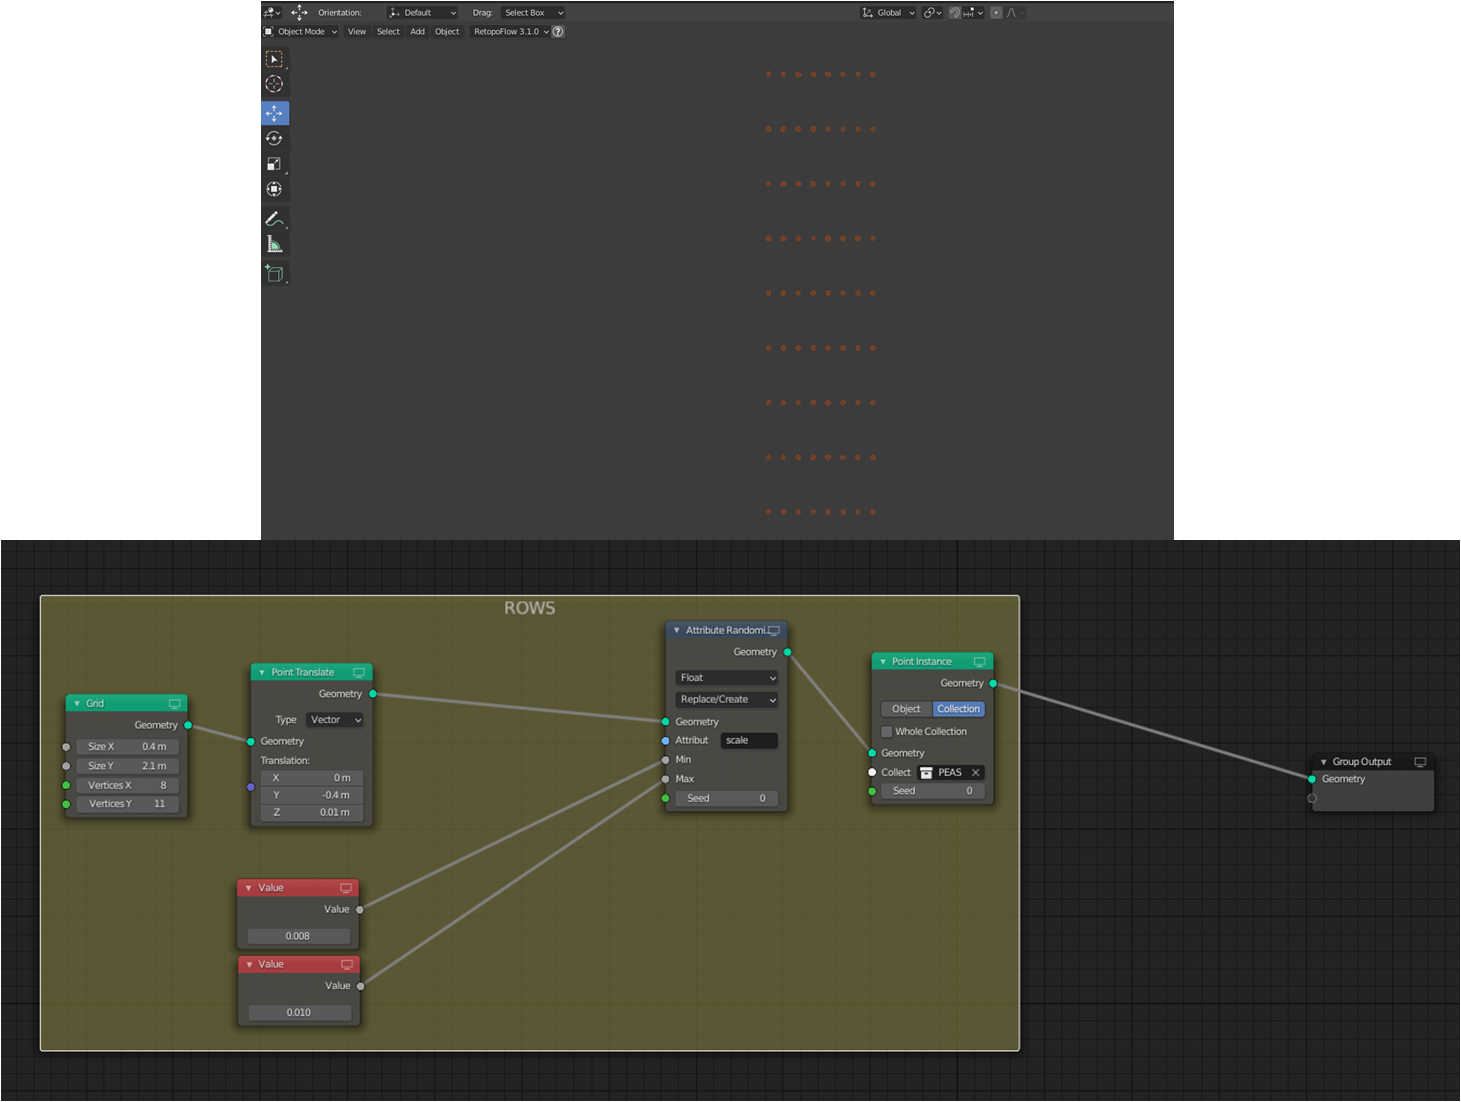
Task: Switch Point Instance to Collection mode
Action: (x=958, y=709)
